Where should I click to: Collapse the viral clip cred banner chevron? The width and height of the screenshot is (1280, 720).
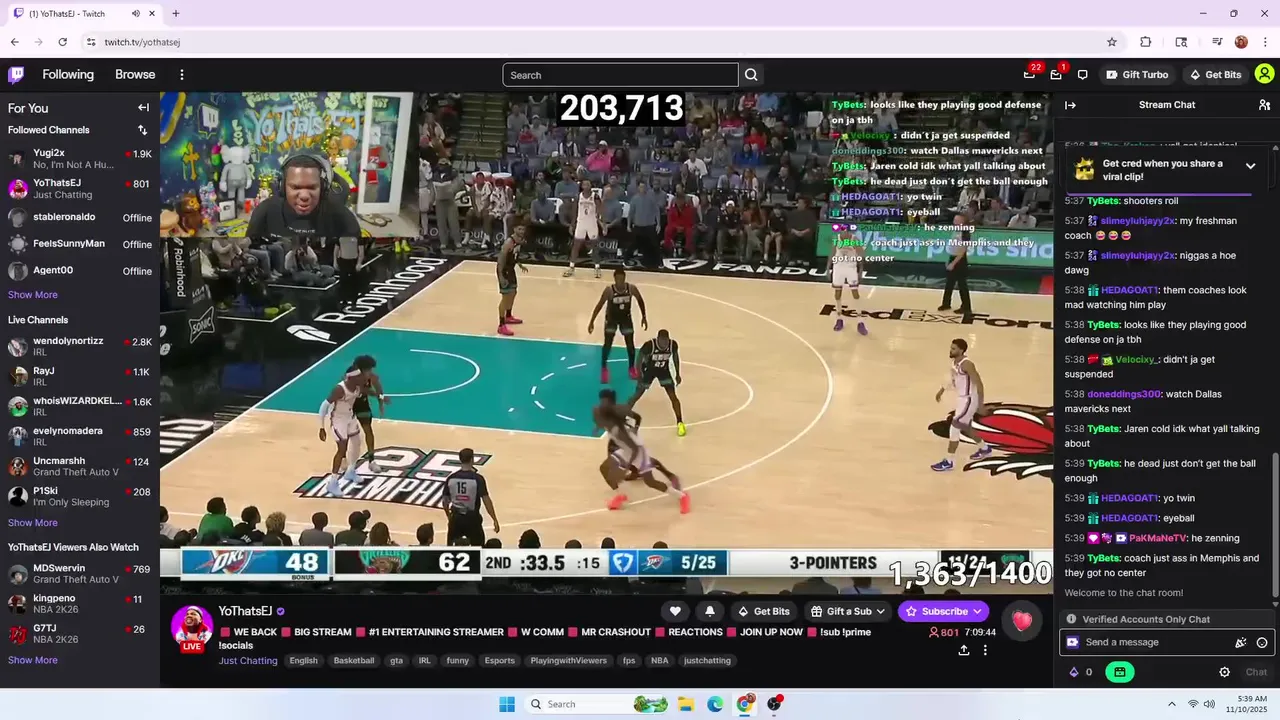[1250, 166]
